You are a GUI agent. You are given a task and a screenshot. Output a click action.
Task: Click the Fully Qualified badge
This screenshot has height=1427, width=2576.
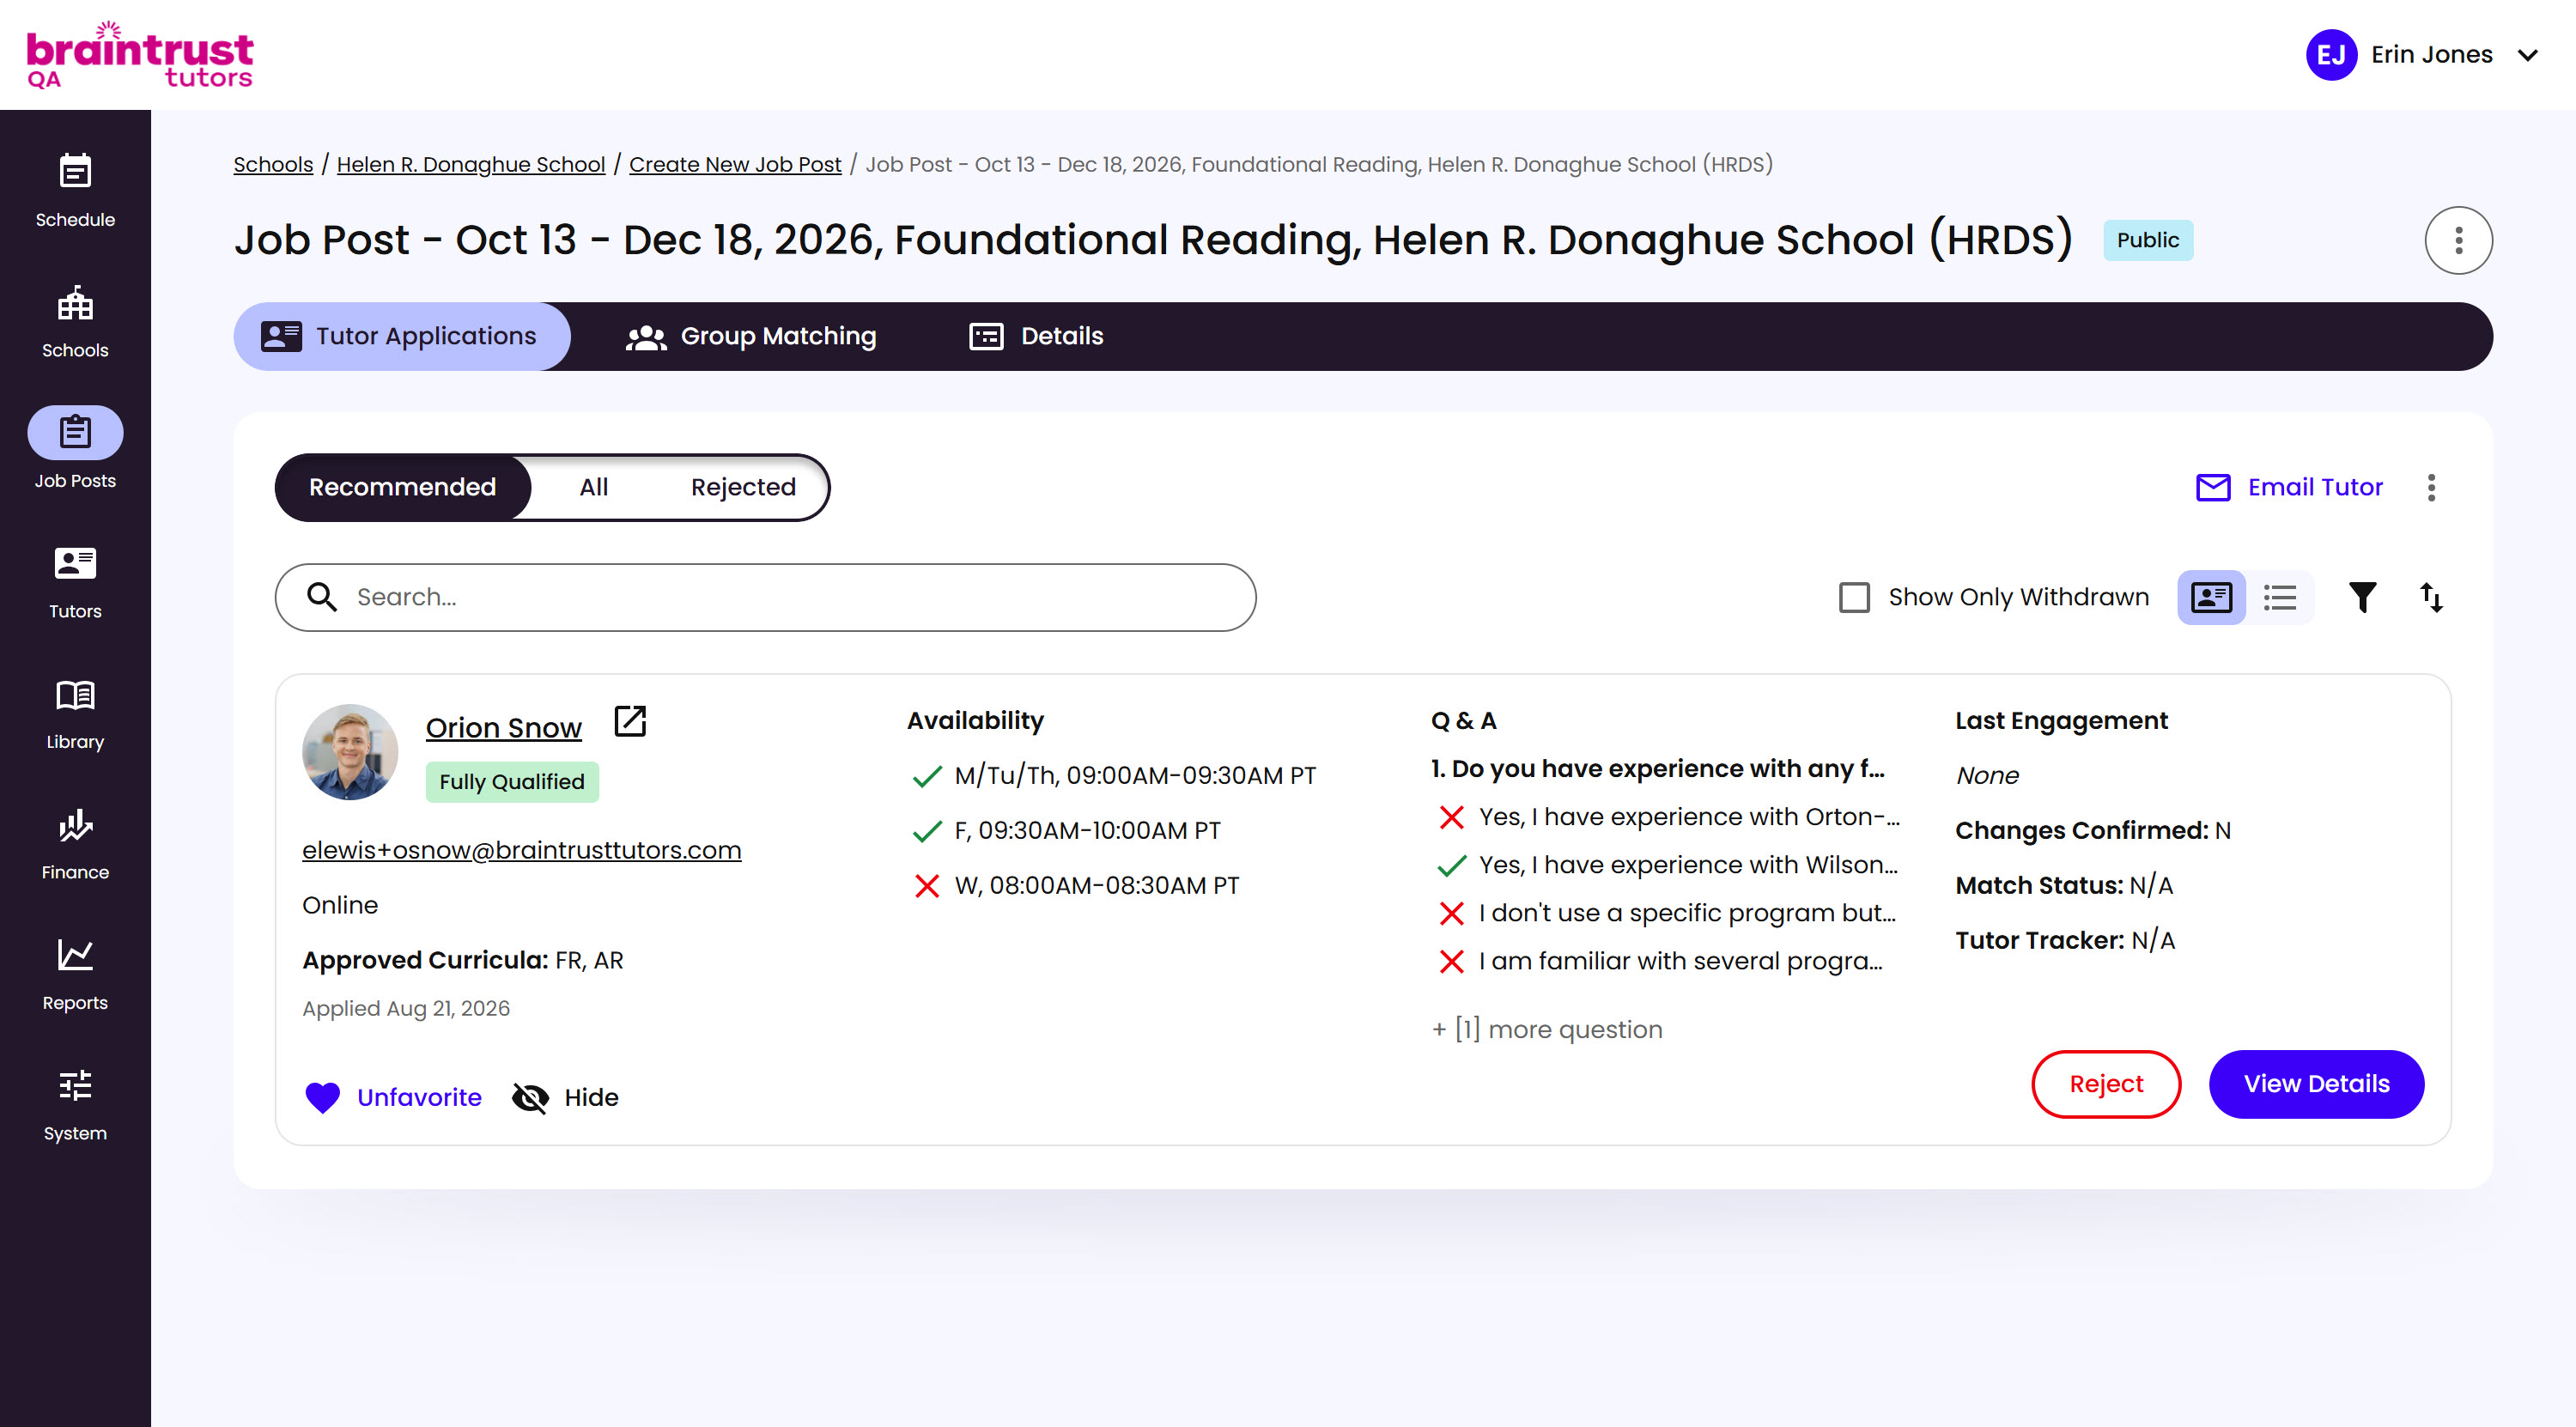512,782
